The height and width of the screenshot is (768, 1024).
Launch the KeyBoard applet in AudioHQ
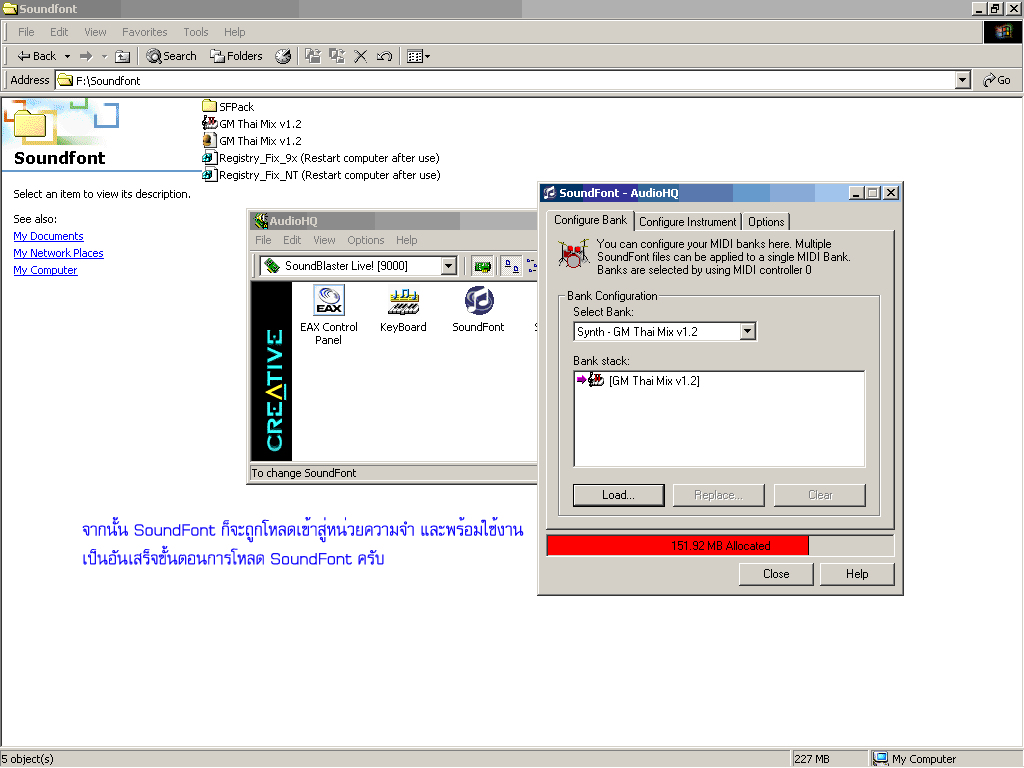(x=403, y=310)
